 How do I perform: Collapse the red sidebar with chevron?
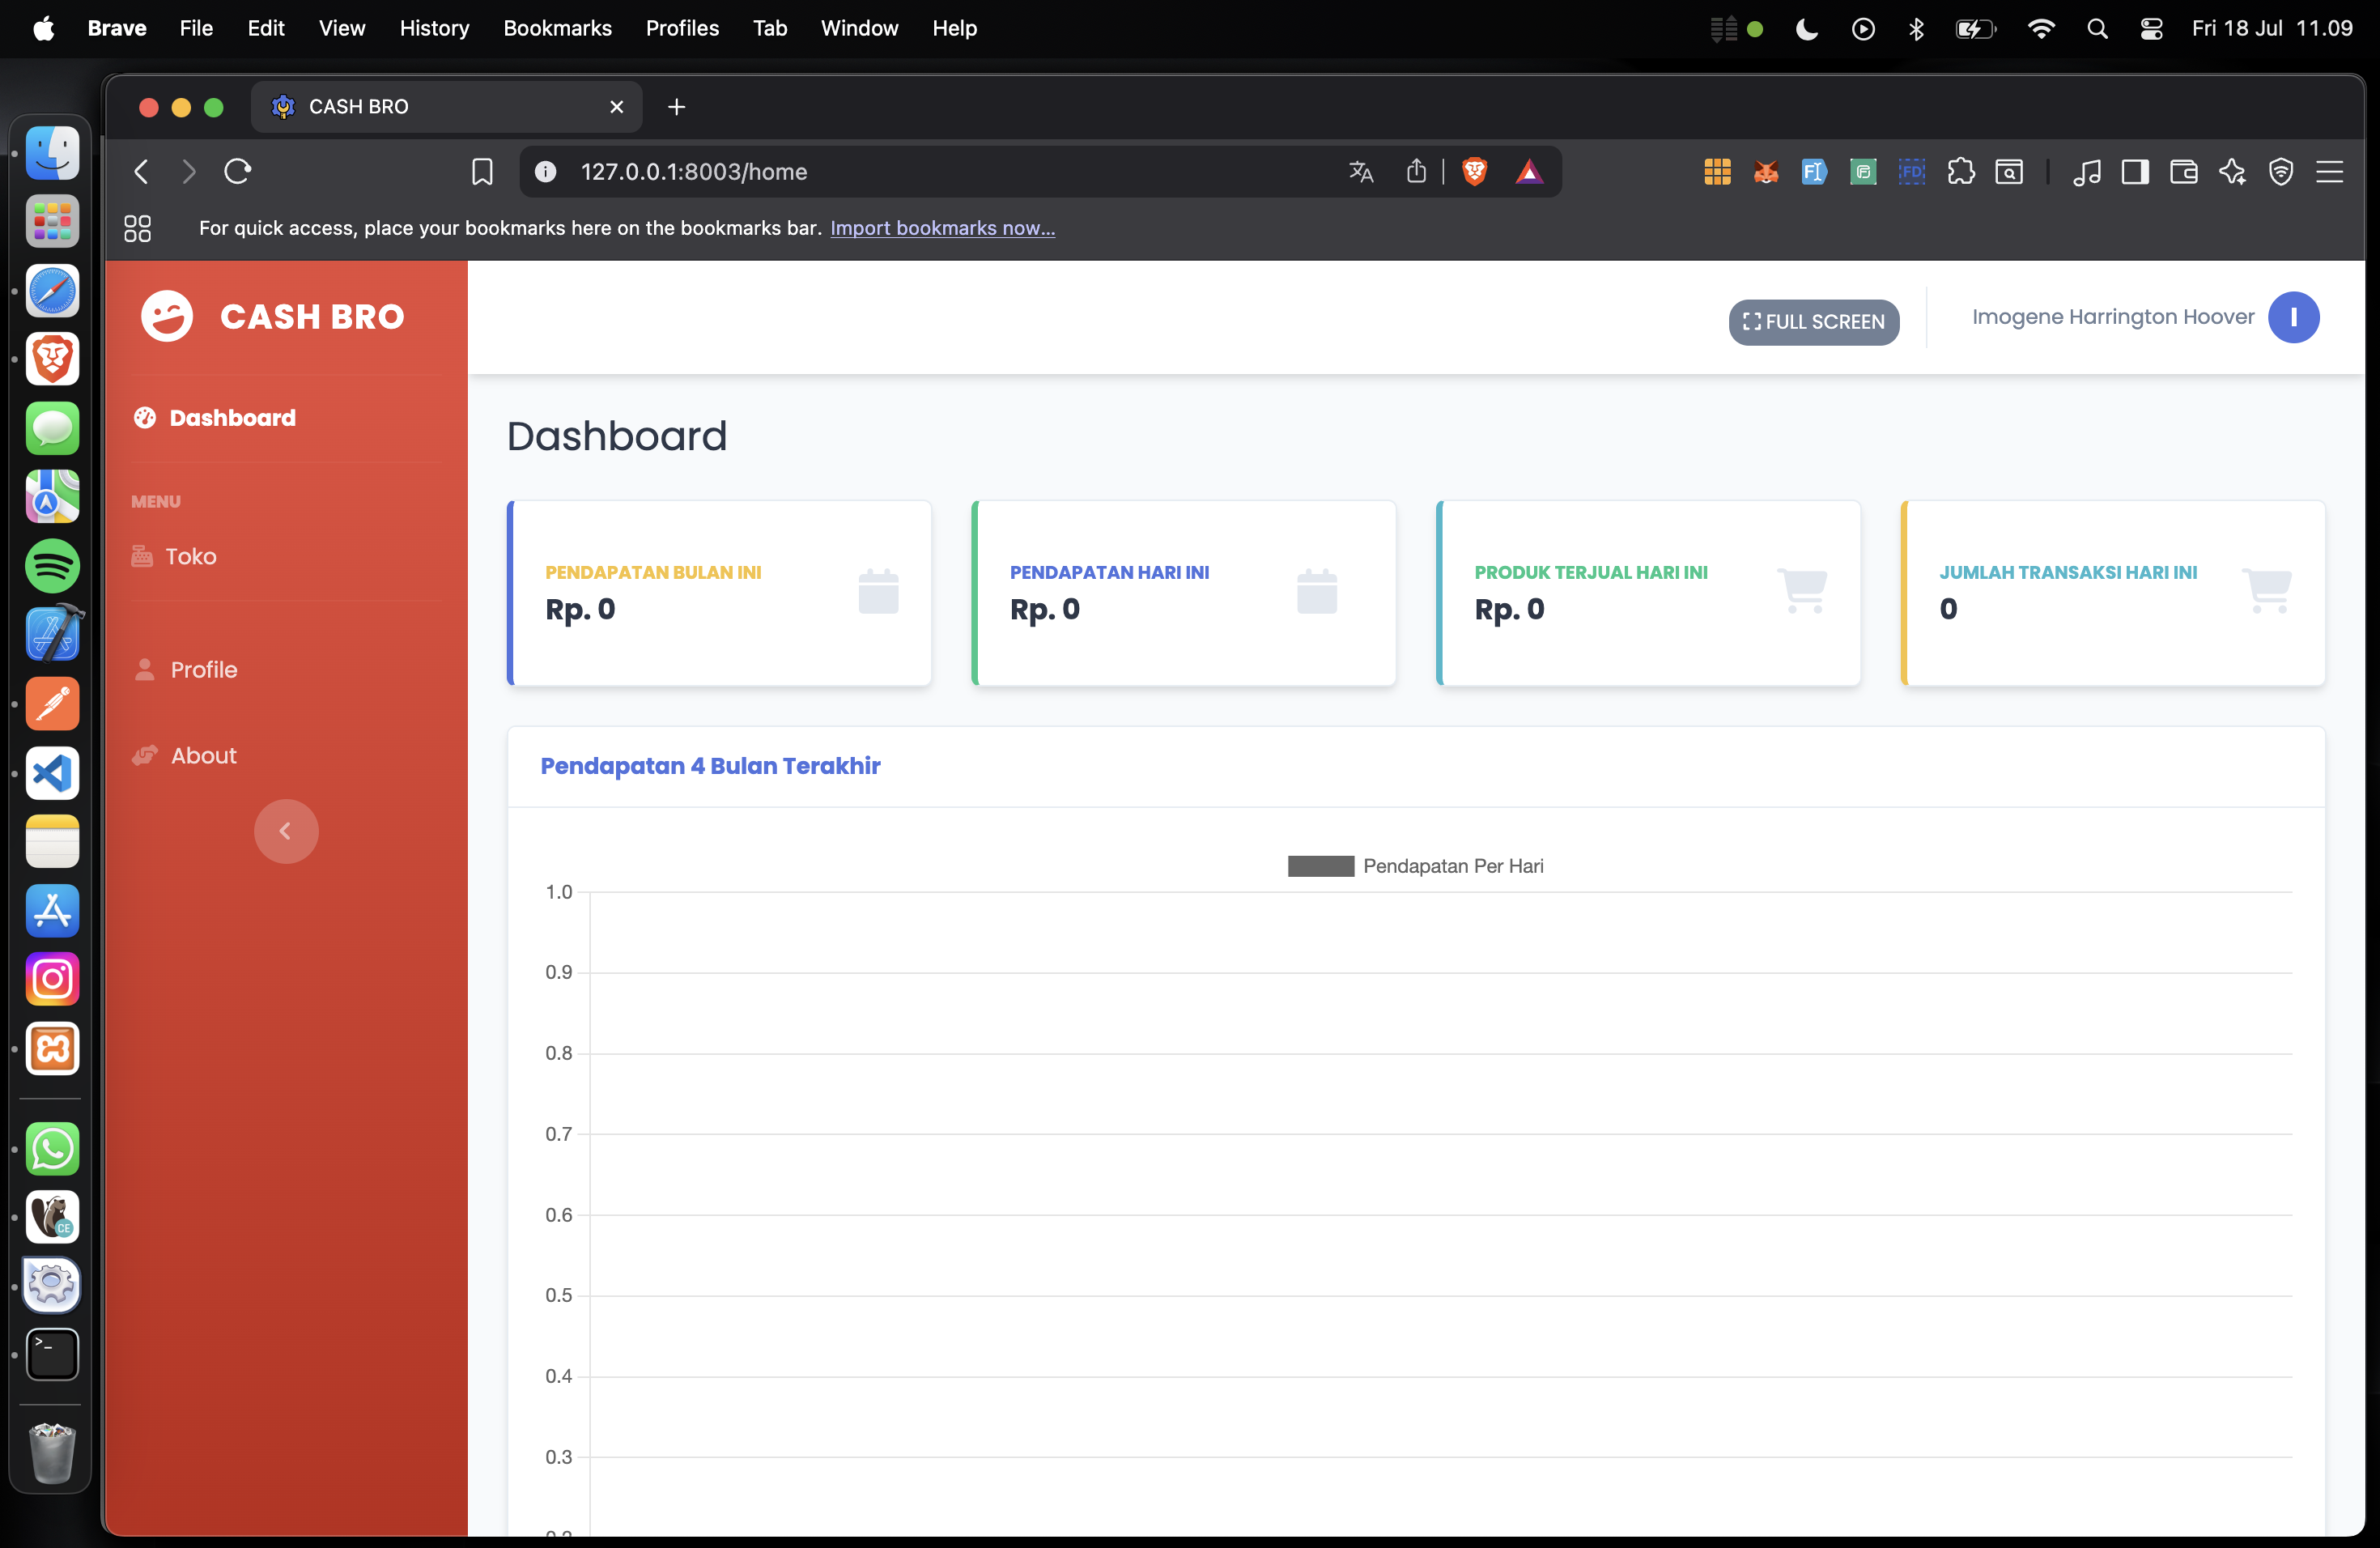coord(286,831)
